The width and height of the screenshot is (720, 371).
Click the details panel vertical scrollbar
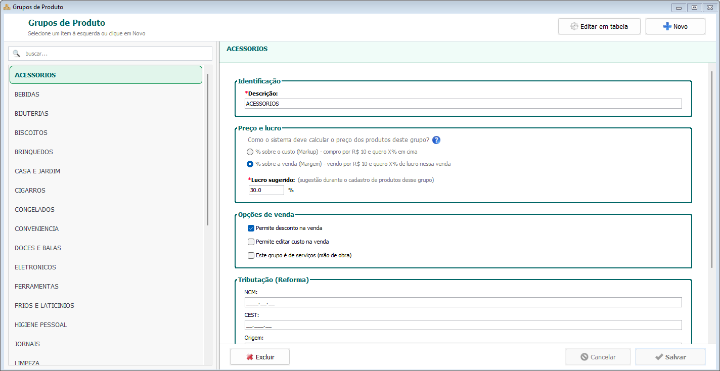pyautogui.click(x=711, y=170)
